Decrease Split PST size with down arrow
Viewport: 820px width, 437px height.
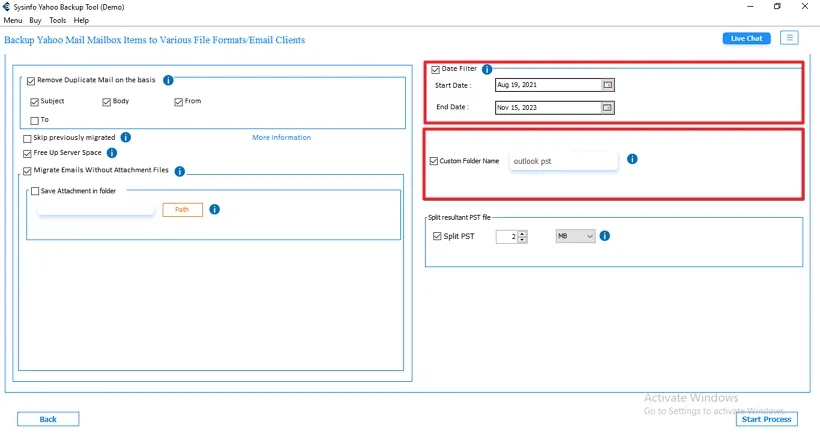point(522,239)
